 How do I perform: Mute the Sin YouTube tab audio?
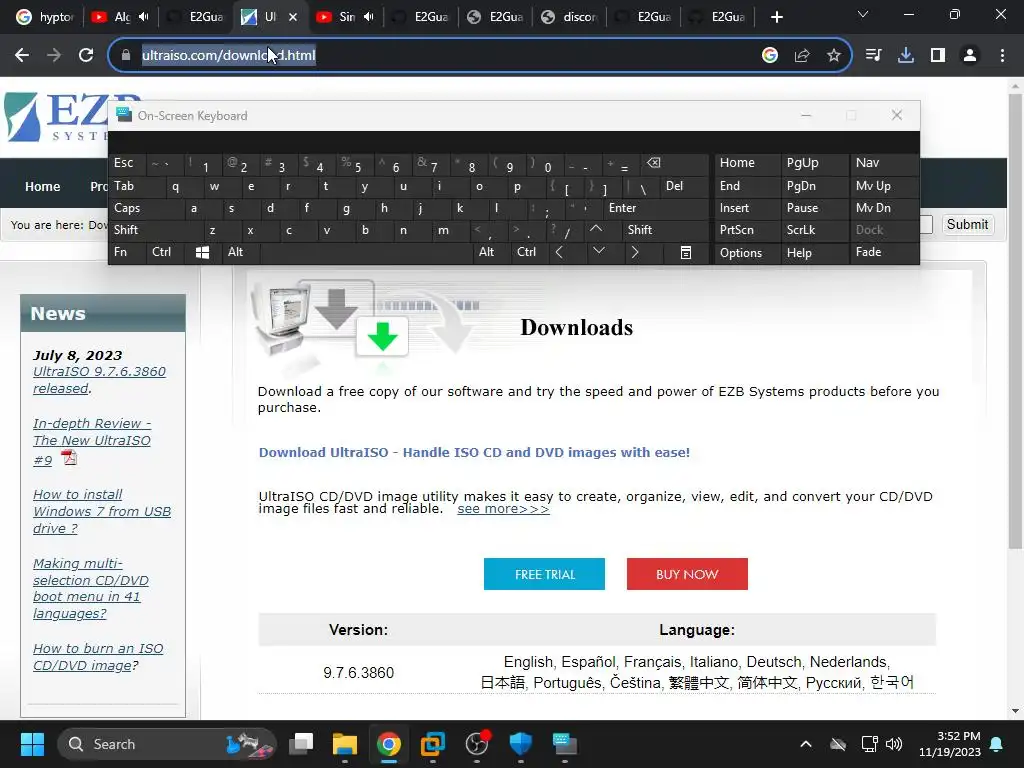pyautogui.click(x=369, y=17)
